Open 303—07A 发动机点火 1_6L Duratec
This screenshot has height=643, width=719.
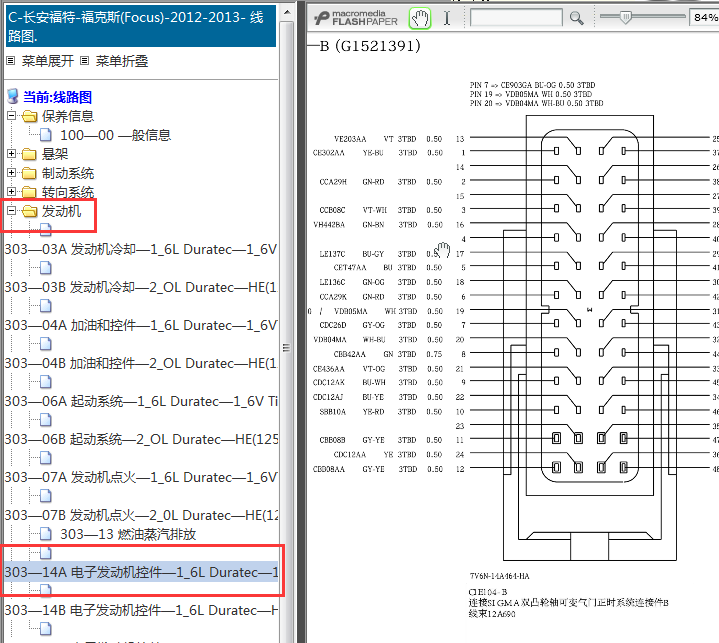point(141,478)
